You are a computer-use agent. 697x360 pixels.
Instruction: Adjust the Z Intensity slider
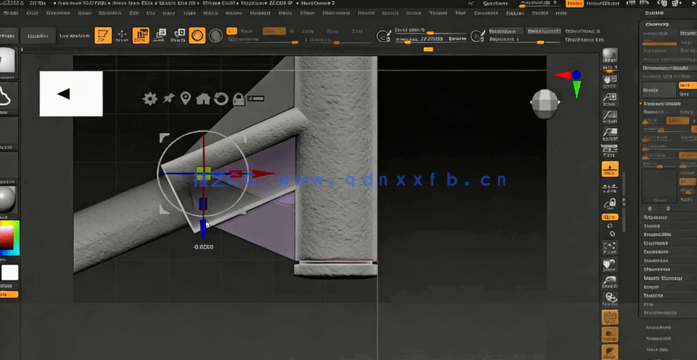tap(337, 41)
